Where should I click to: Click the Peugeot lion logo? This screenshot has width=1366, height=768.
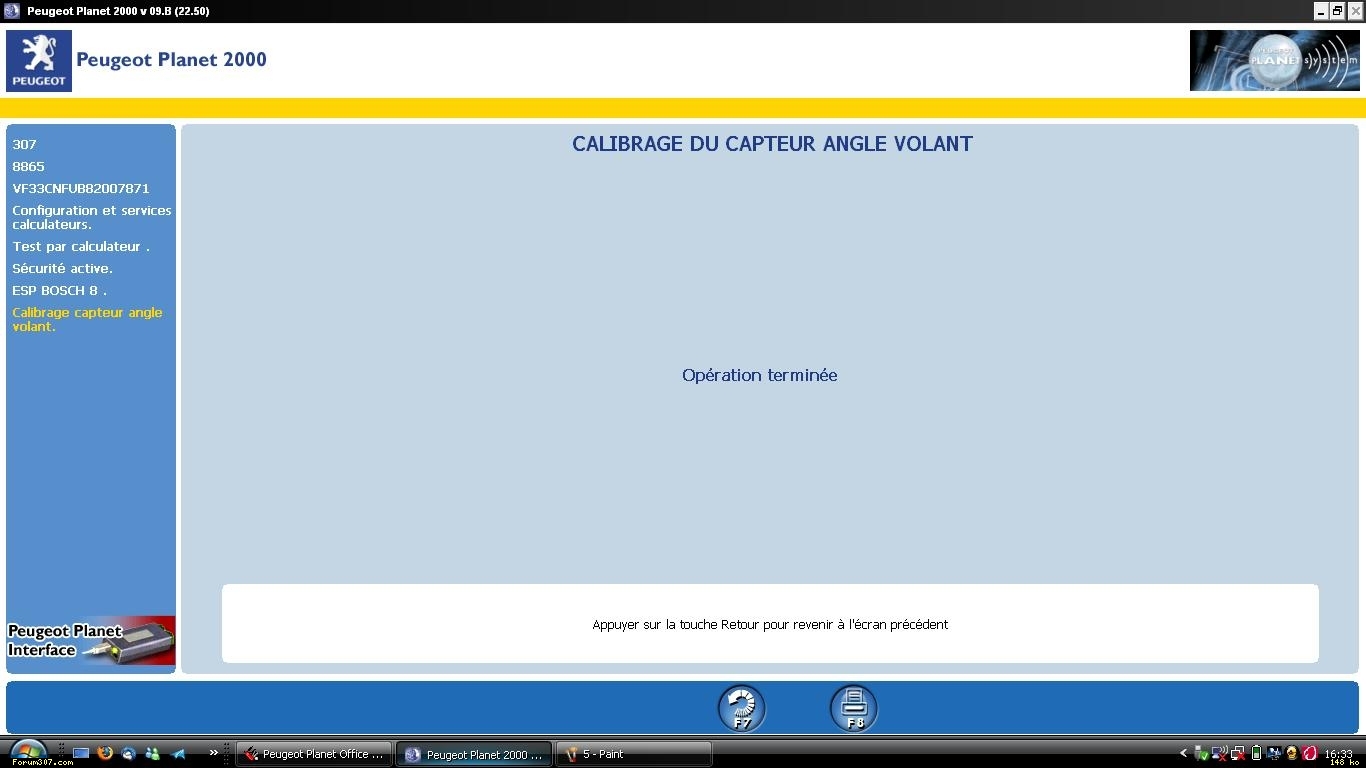click(39, 61)
